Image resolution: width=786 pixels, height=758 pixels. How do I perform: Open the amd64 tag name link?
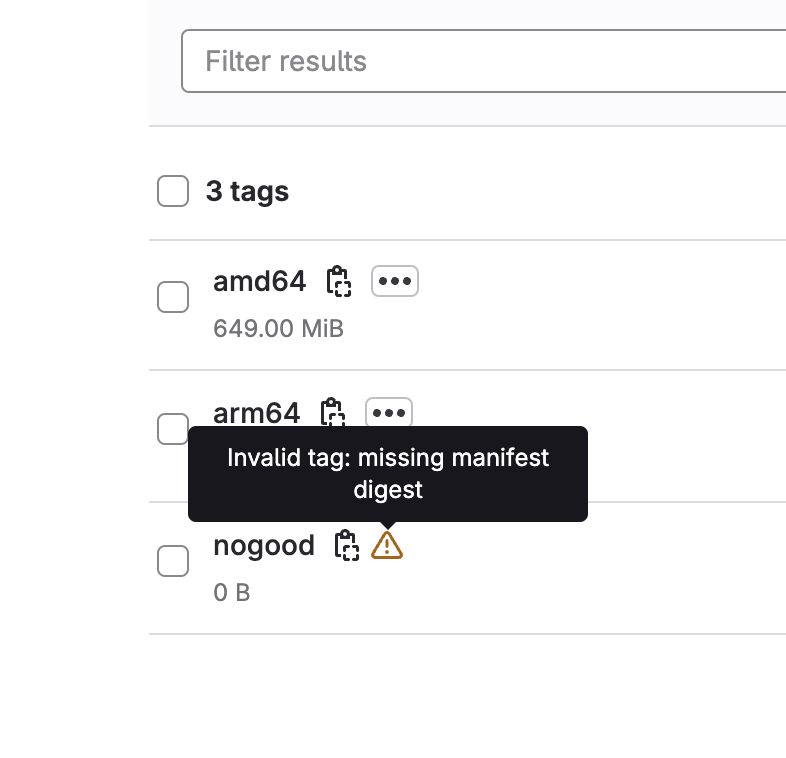[259, 282]
